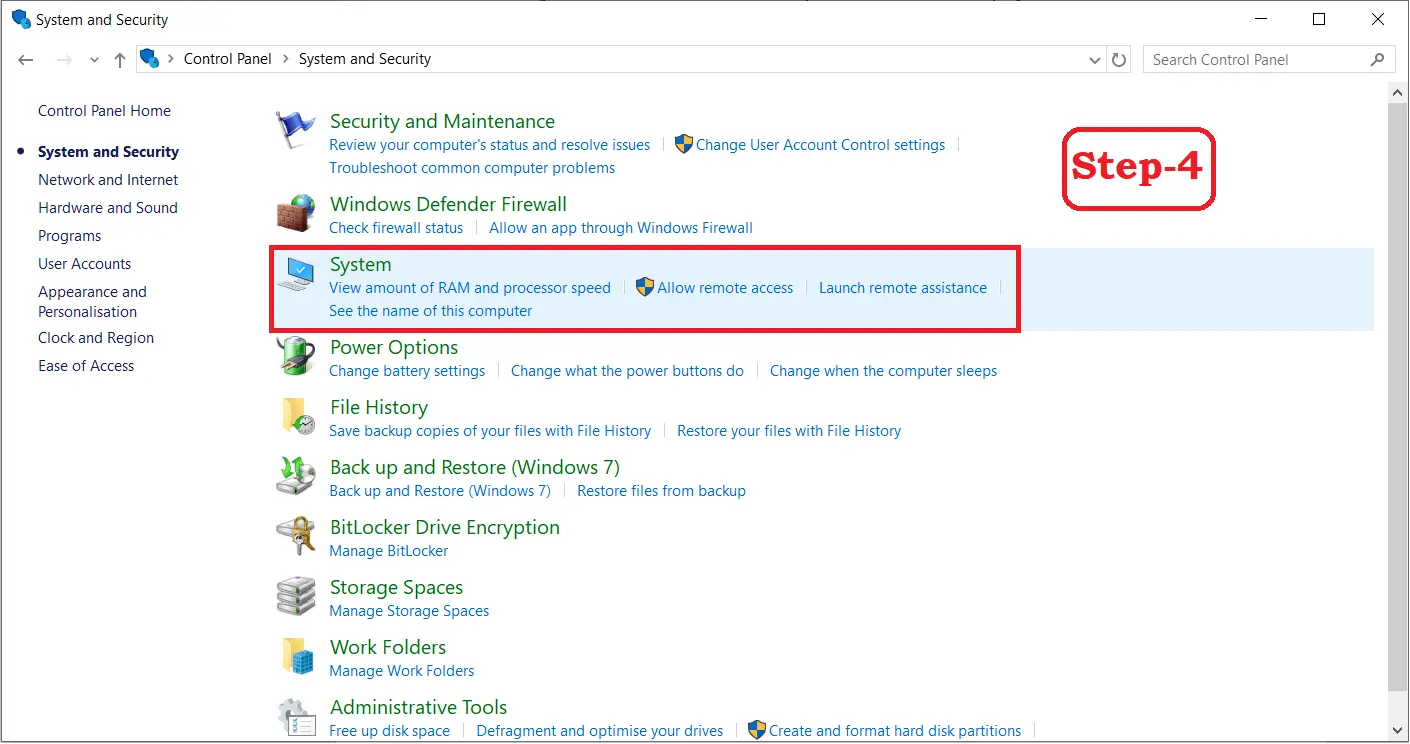Viewport: 1410px width, 744px height.
Task: Click the Control Panel icon in address bar
Action: [x=150, y=58]
